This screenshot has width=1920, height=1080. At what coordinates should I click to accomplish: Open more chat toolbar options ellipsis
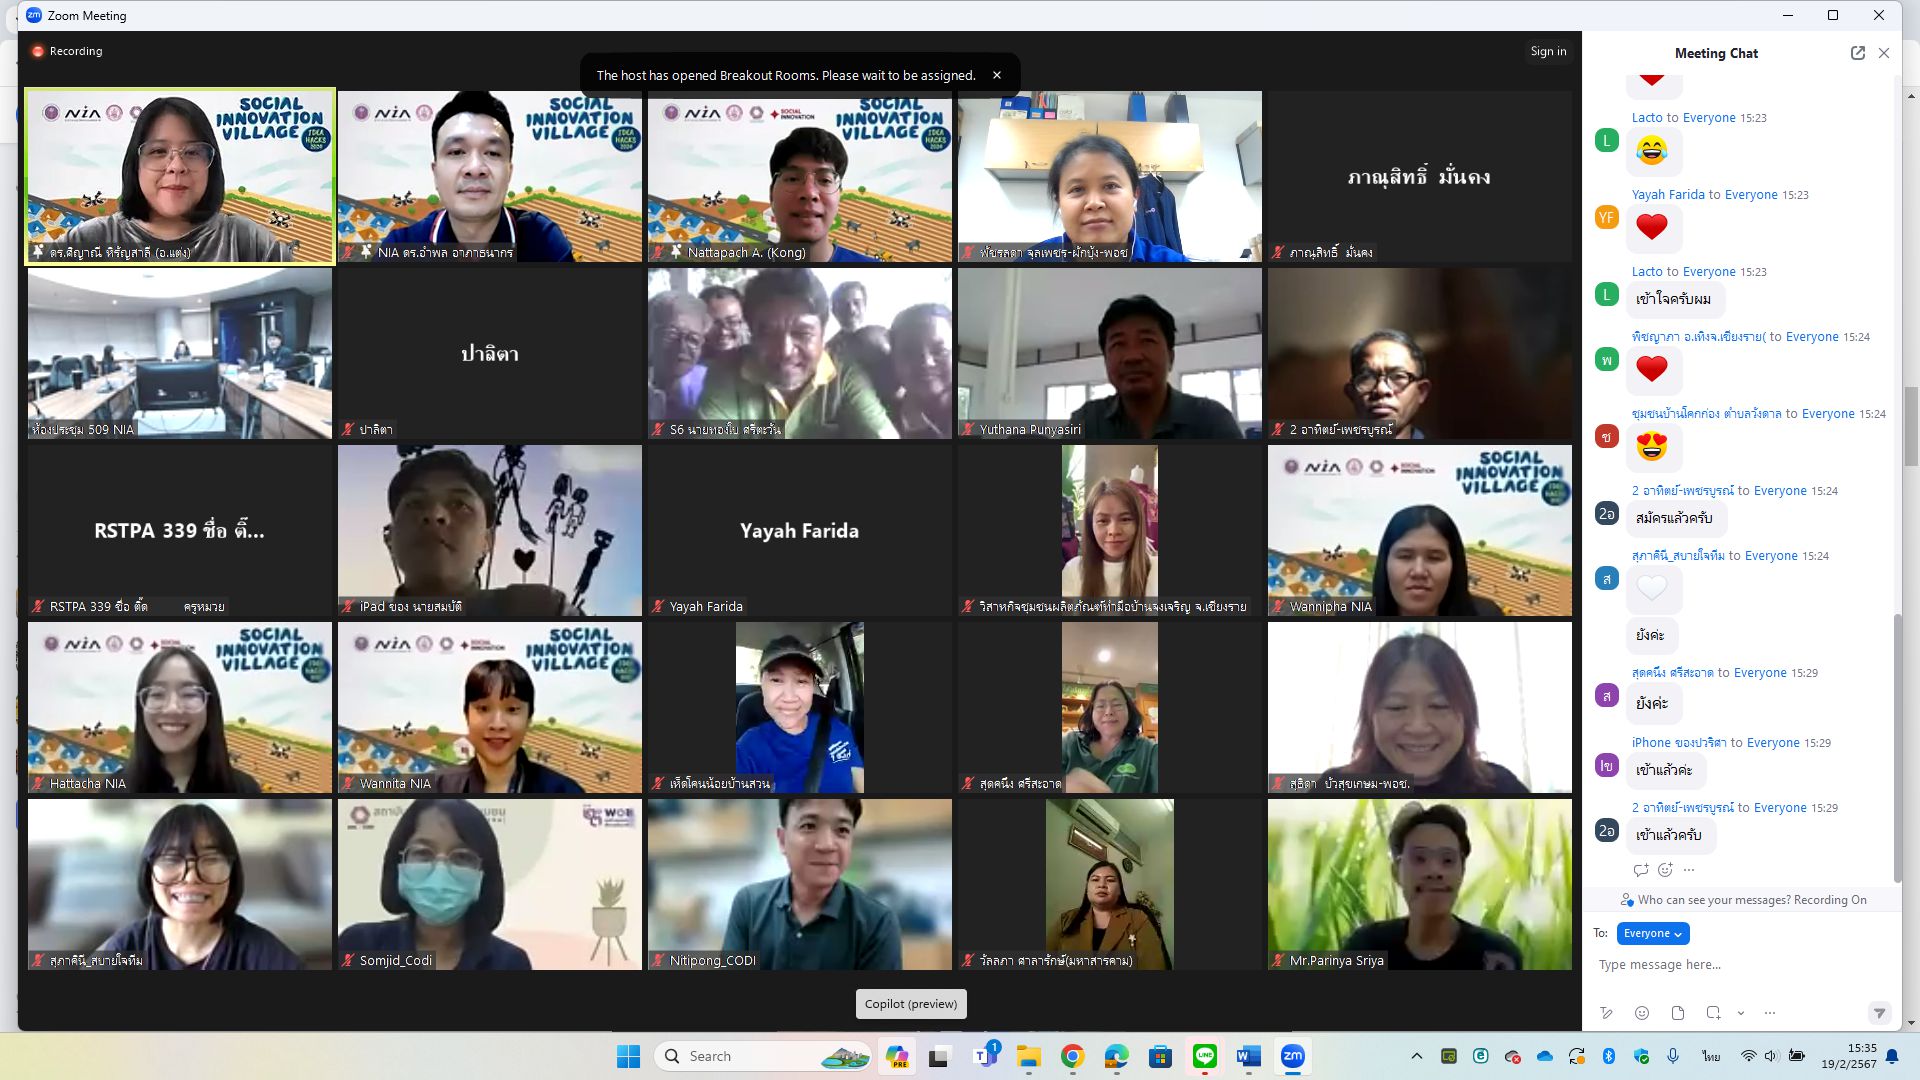pyautogui.click(x=1770, y=1013)
